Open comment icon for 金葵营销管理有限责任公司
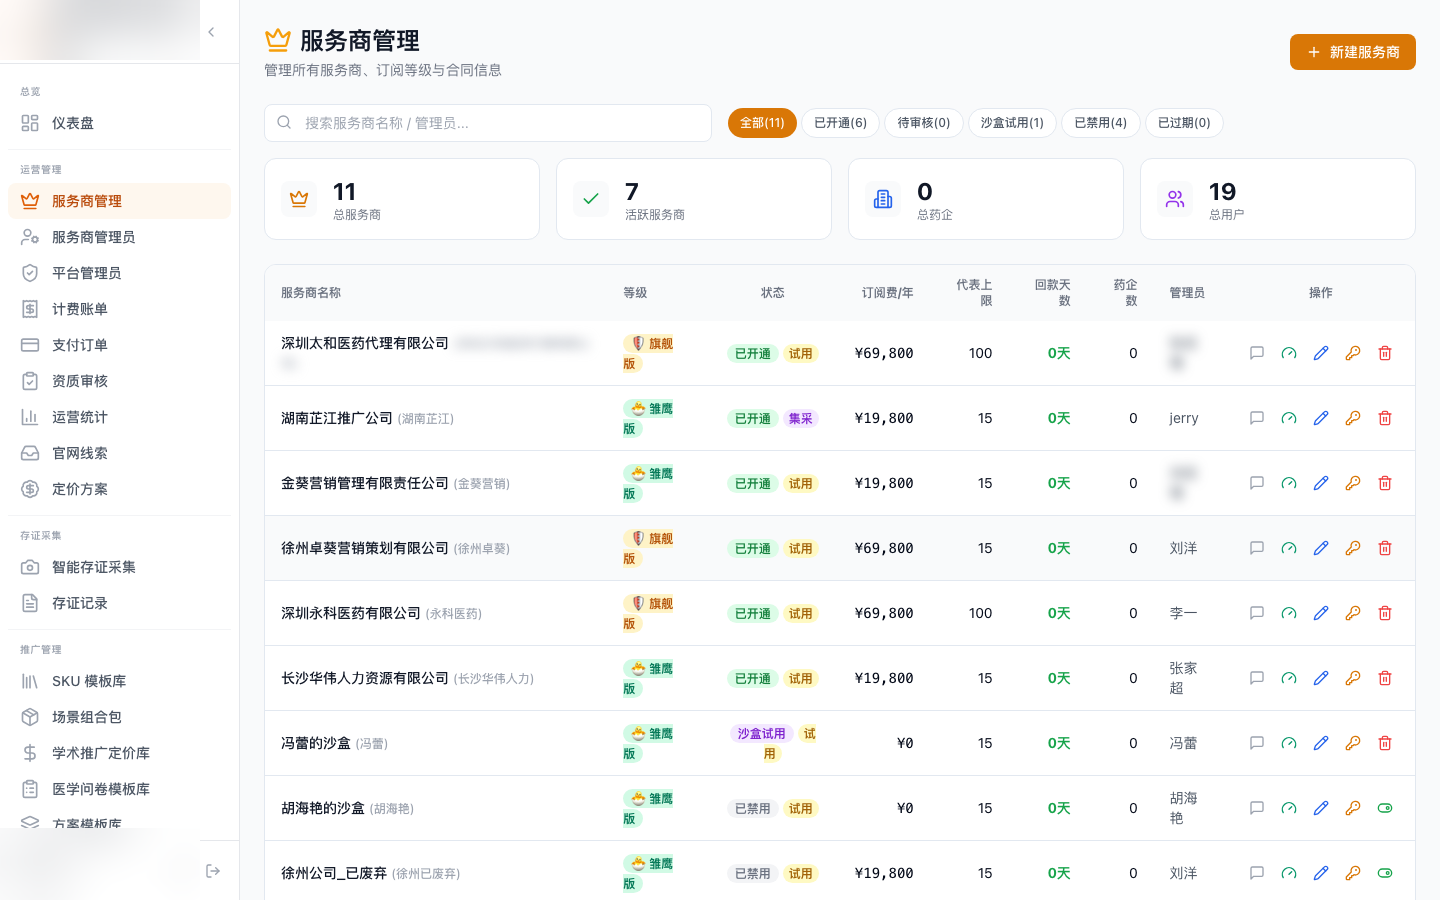Image resolution: width=1440 pixels, height=900 pixels. [x=1257, y=483]
